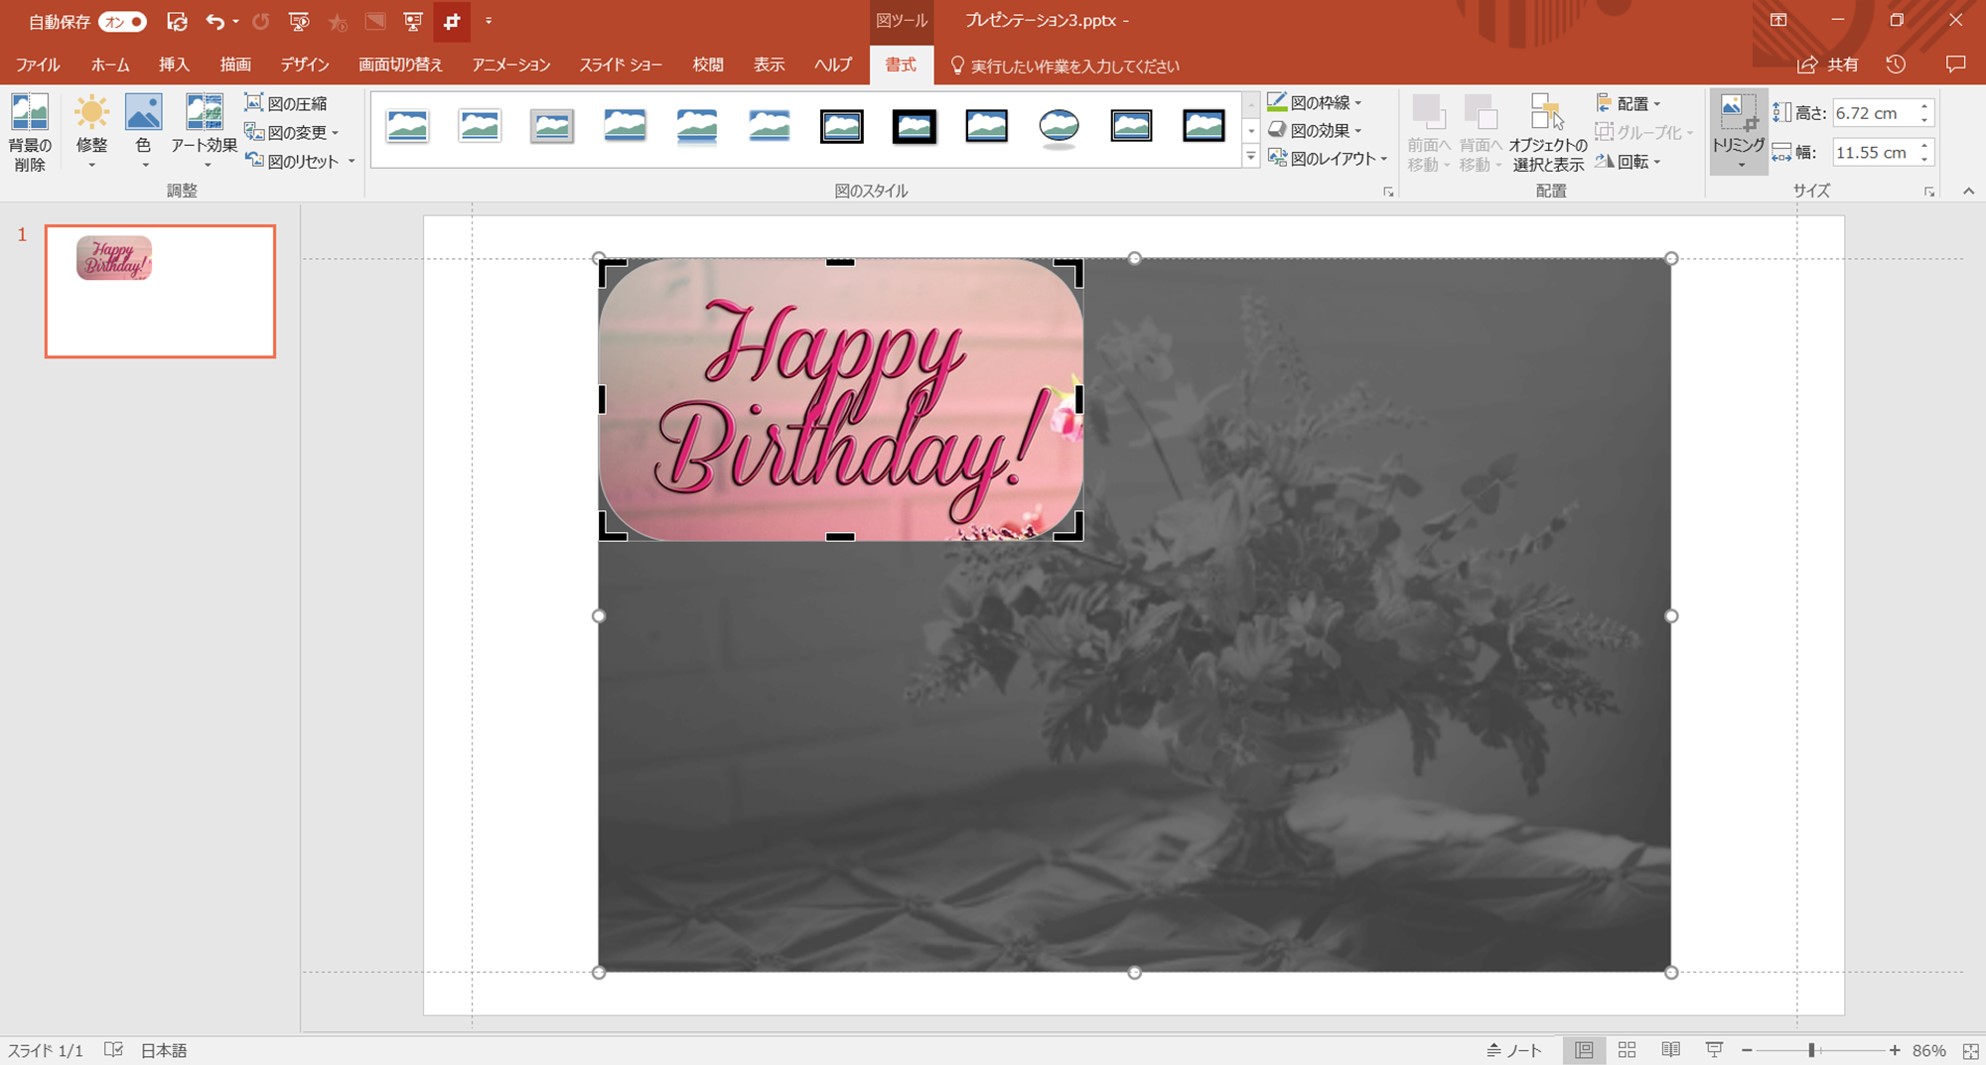Open 図の枠線 picture border dropdown
The height and width of the screenshot is (1065, 1986).
pyautogui.click(x=1314, y=102)
